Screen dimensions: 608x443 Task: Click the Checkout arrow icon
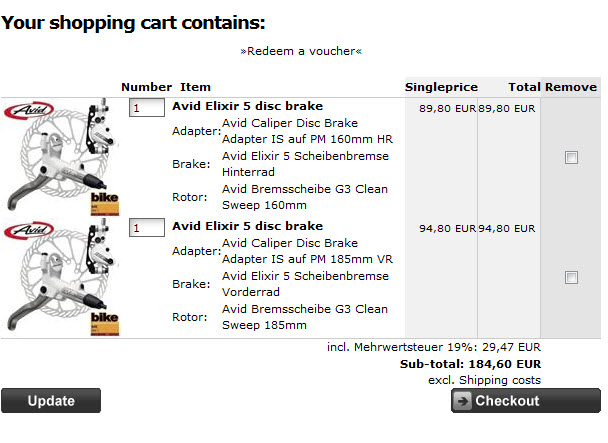pyautogui.click(x=463, y=401)
